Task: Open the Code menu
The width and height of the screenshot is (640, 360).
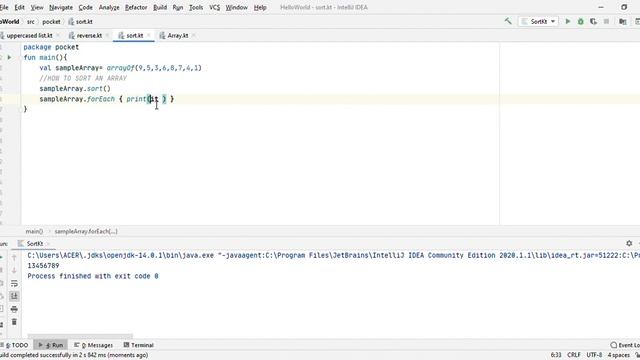Action: pyautogui.click(x=85, y=7)
